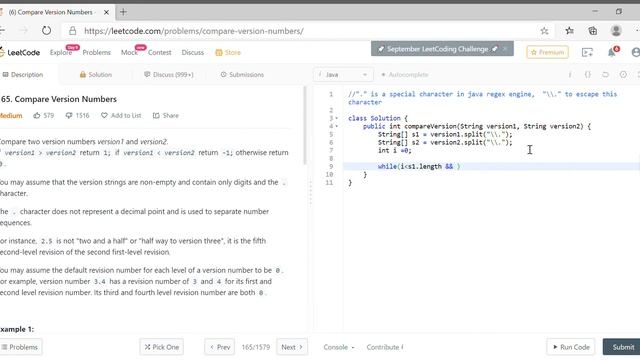640x360 pixels.
Task: Open editor info icon
Action: tap(570, 75)
